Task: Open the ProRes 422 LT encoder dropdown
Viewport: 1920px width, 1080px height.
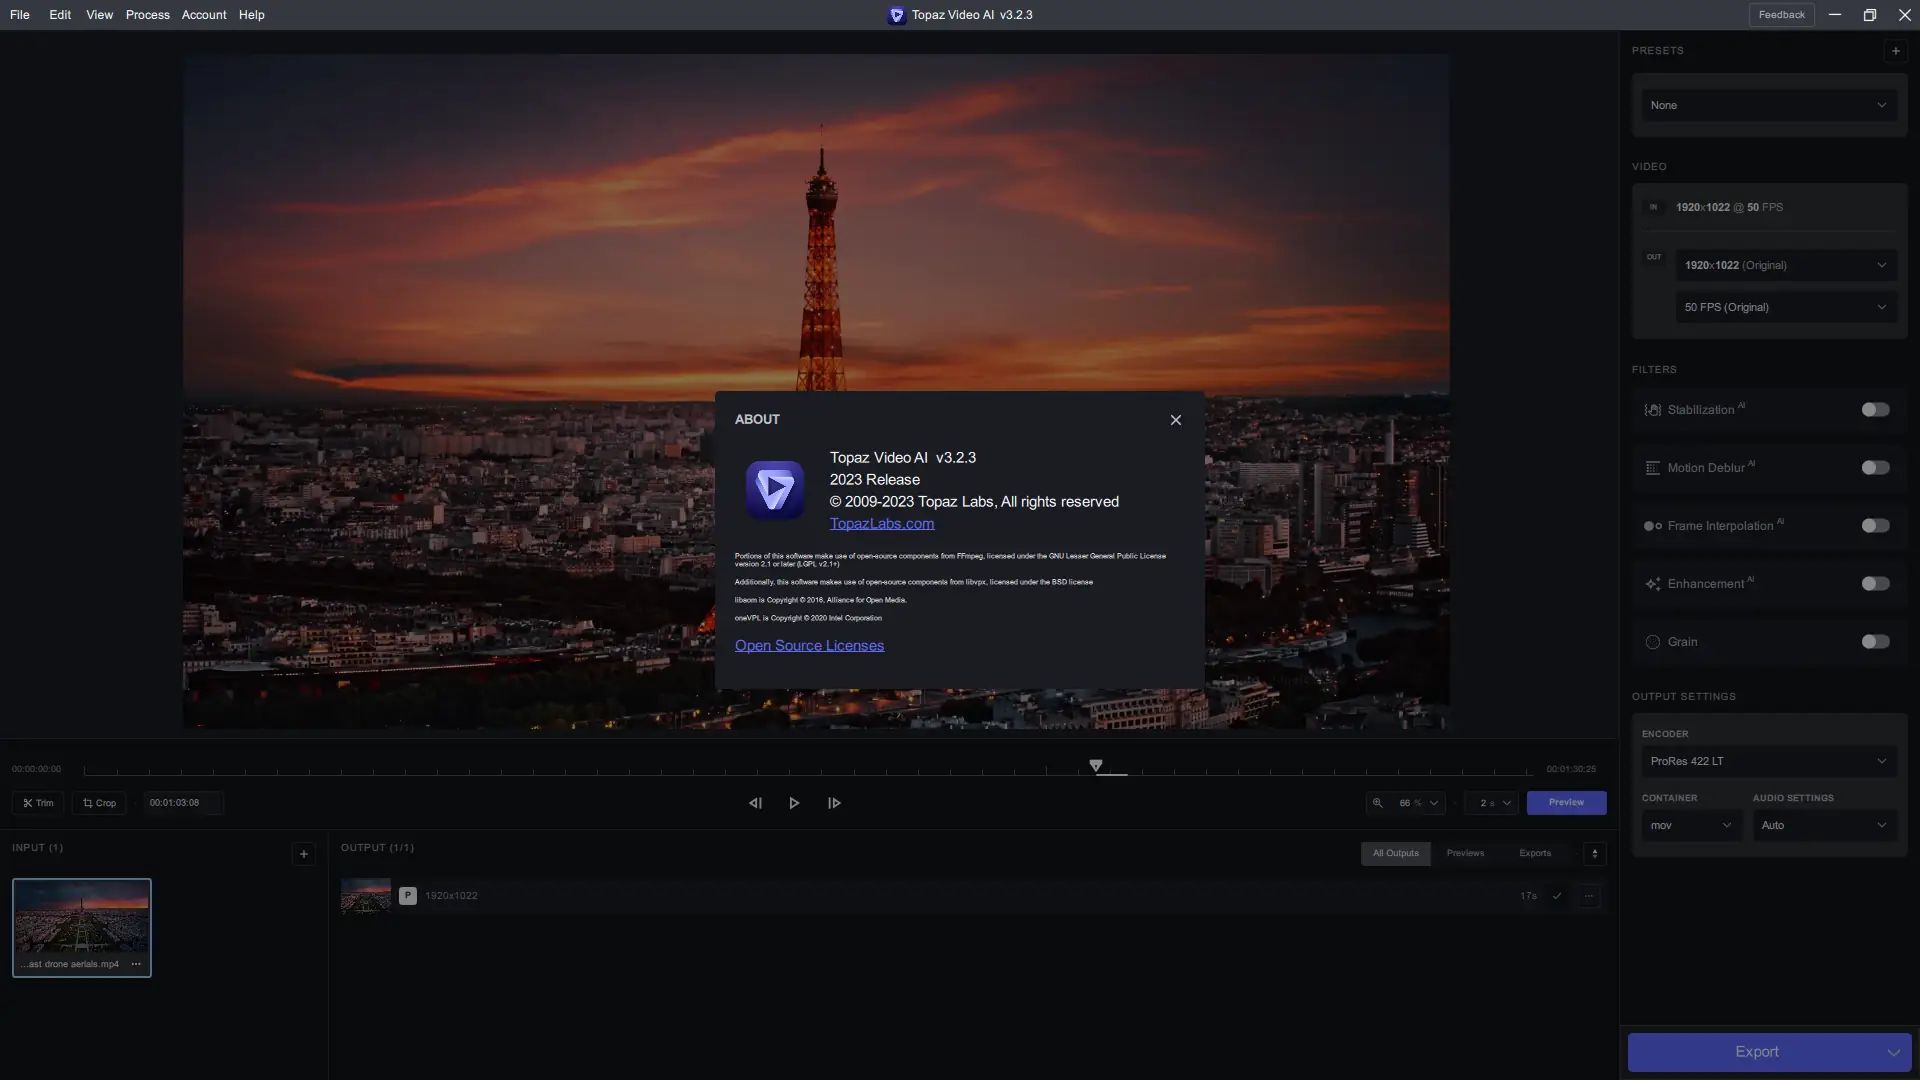Action: [x=1768, y=761]
